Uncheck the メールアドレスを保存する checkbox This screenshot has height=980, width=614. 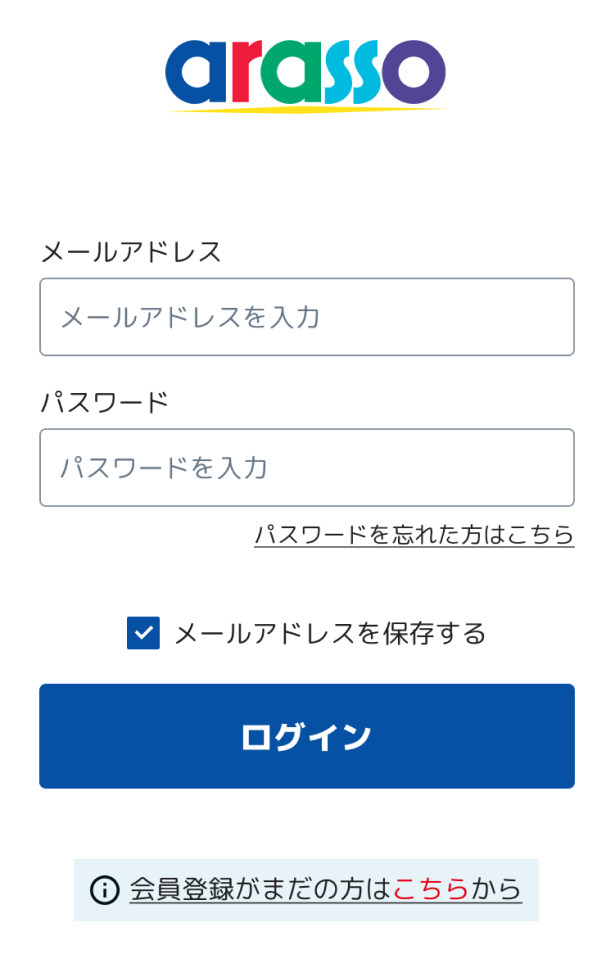143,633
